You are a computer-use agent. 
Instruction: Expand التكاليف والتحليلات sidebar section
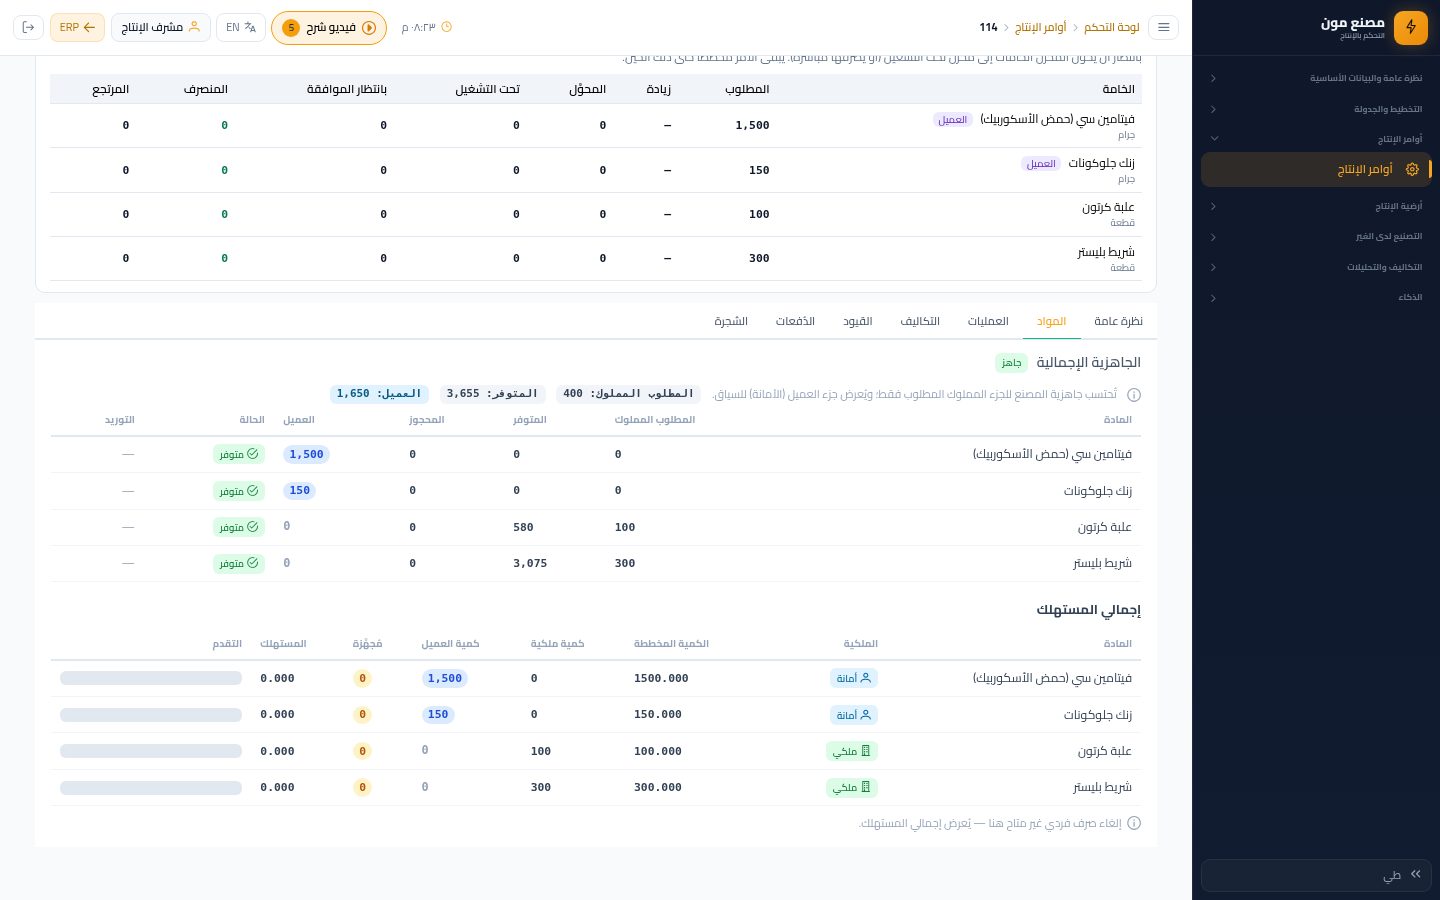pyautogui.click(x=1316, y=267)
